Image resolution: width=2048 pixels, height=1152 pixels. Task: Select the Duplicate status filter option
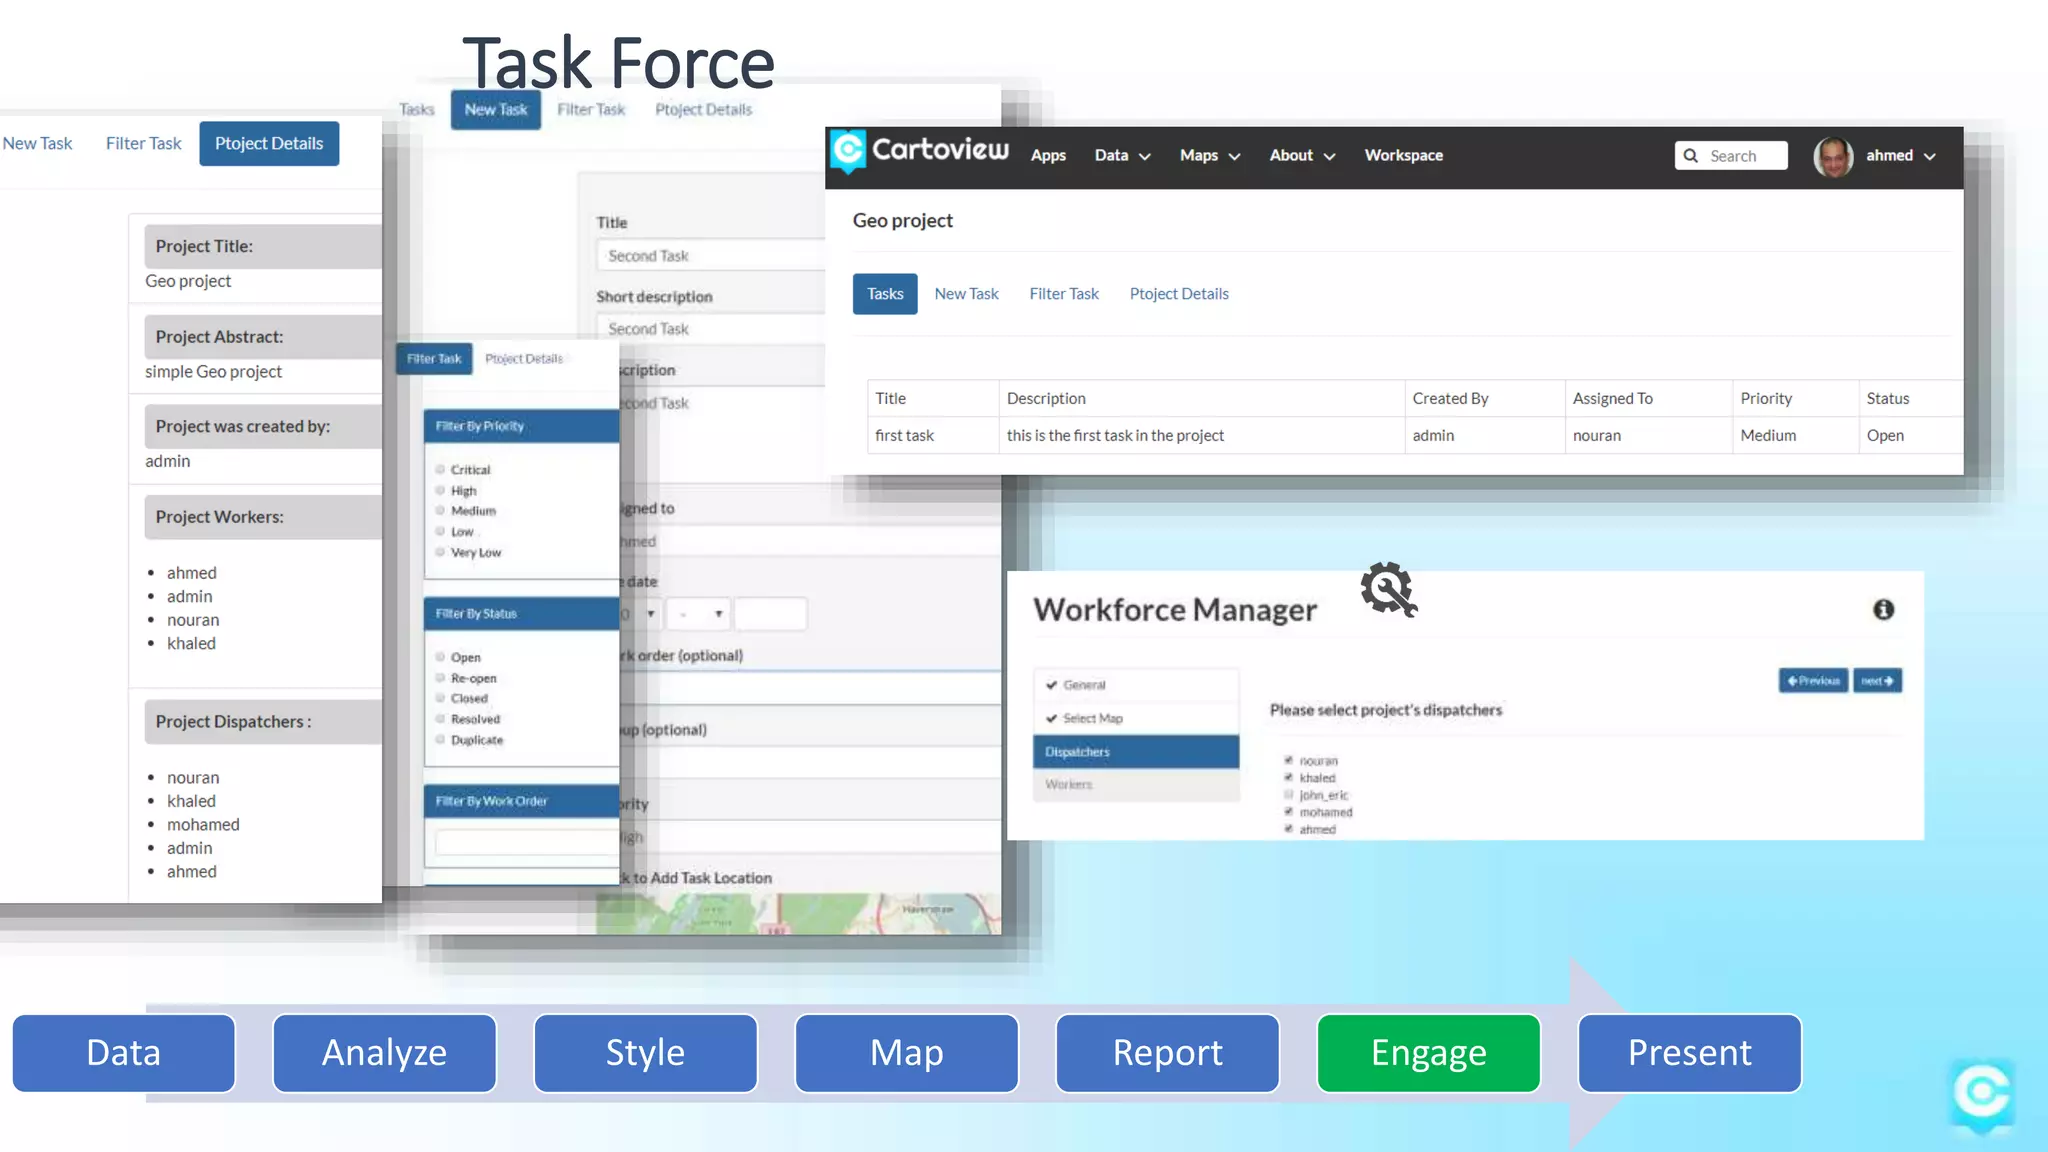click(440, 739)
